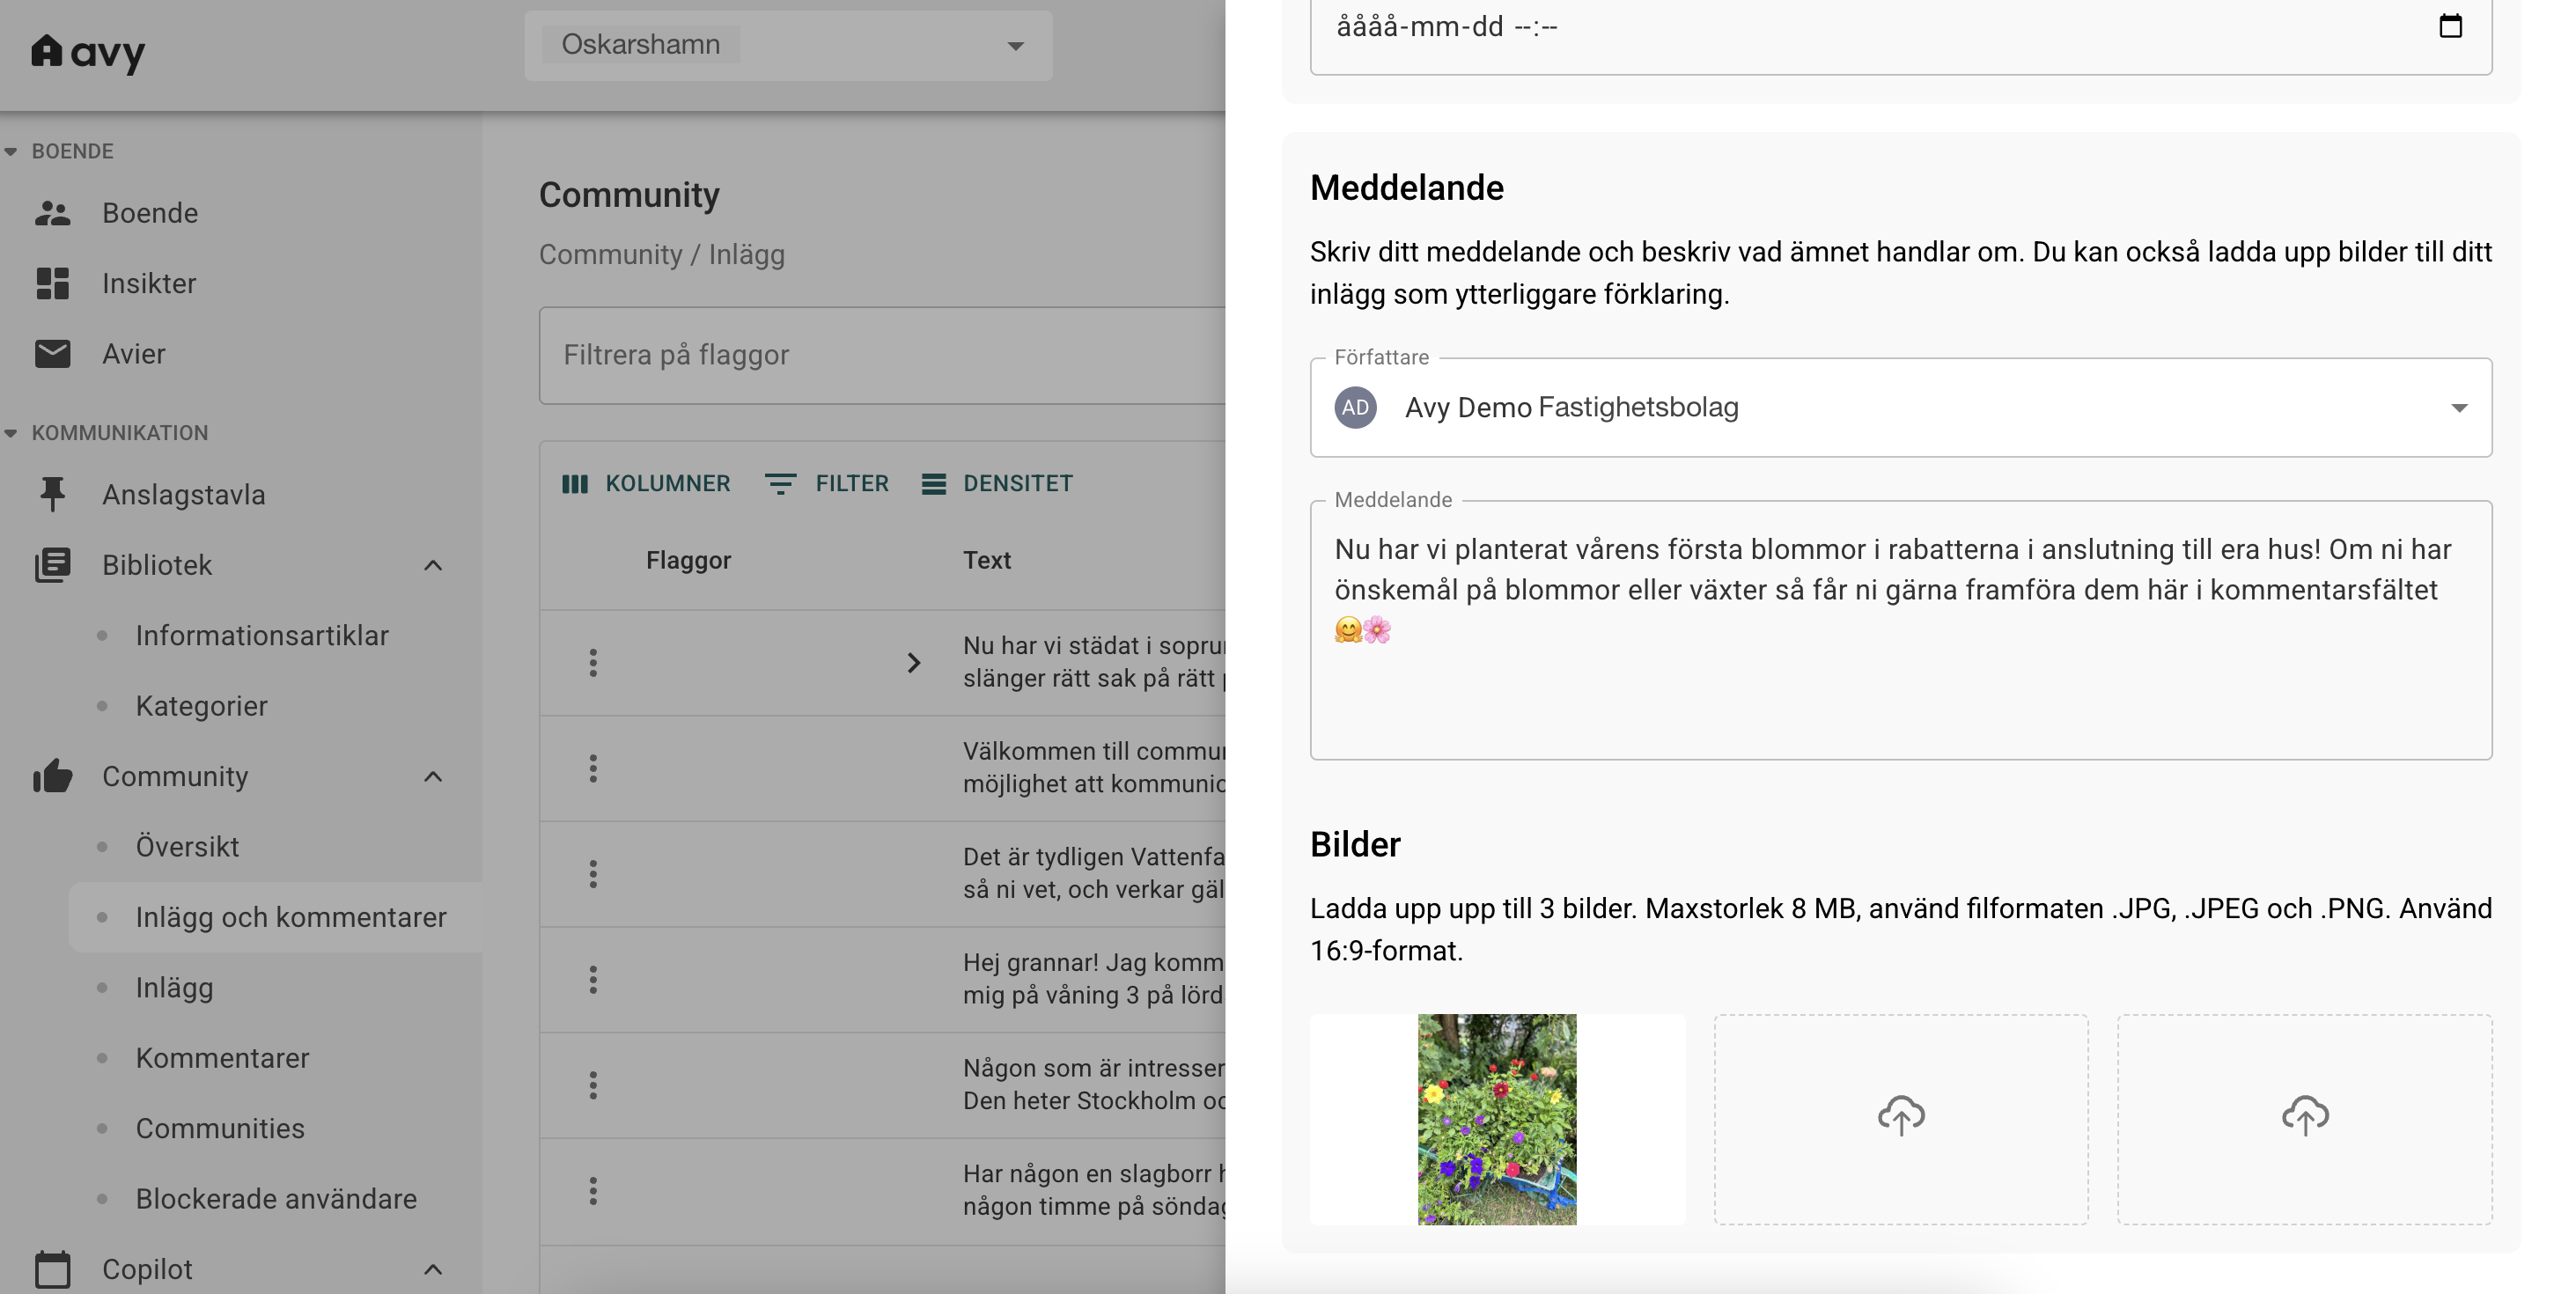Image resolution: width=2576 pixels, height=1294 pixels.
Task: Collapse the KOMMUNIKATION section
Action: 11,433
